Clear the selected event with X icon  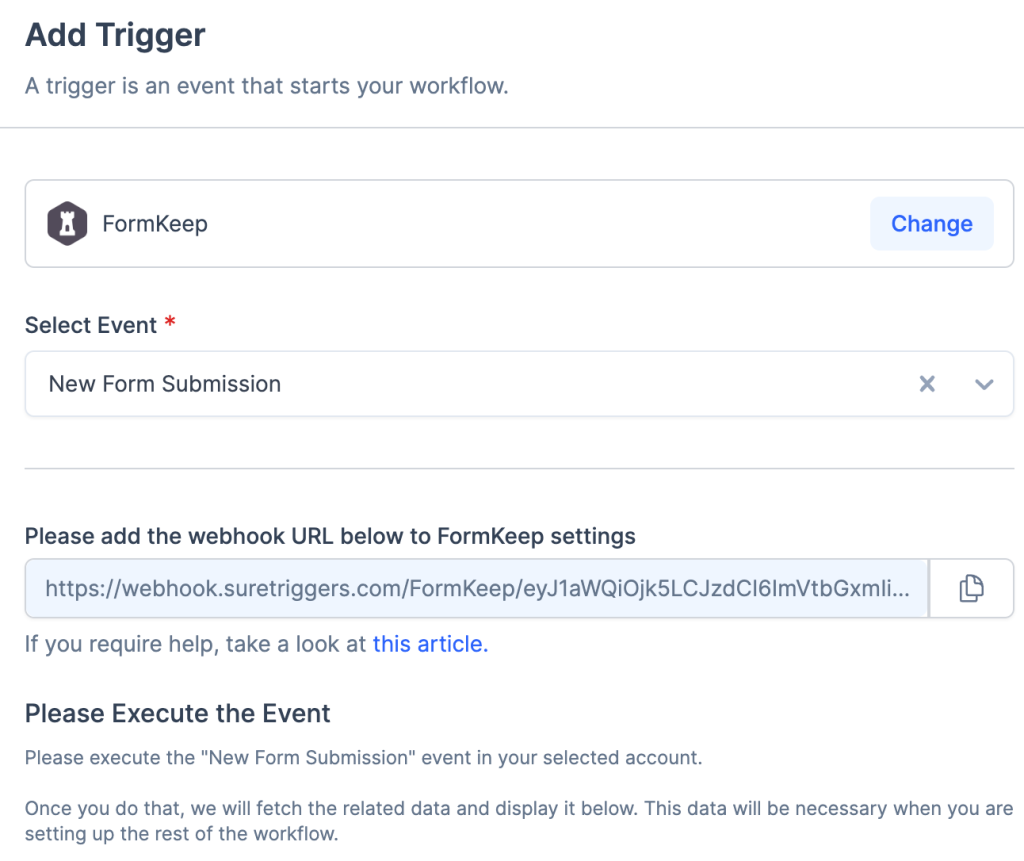(x=927, y=384)
